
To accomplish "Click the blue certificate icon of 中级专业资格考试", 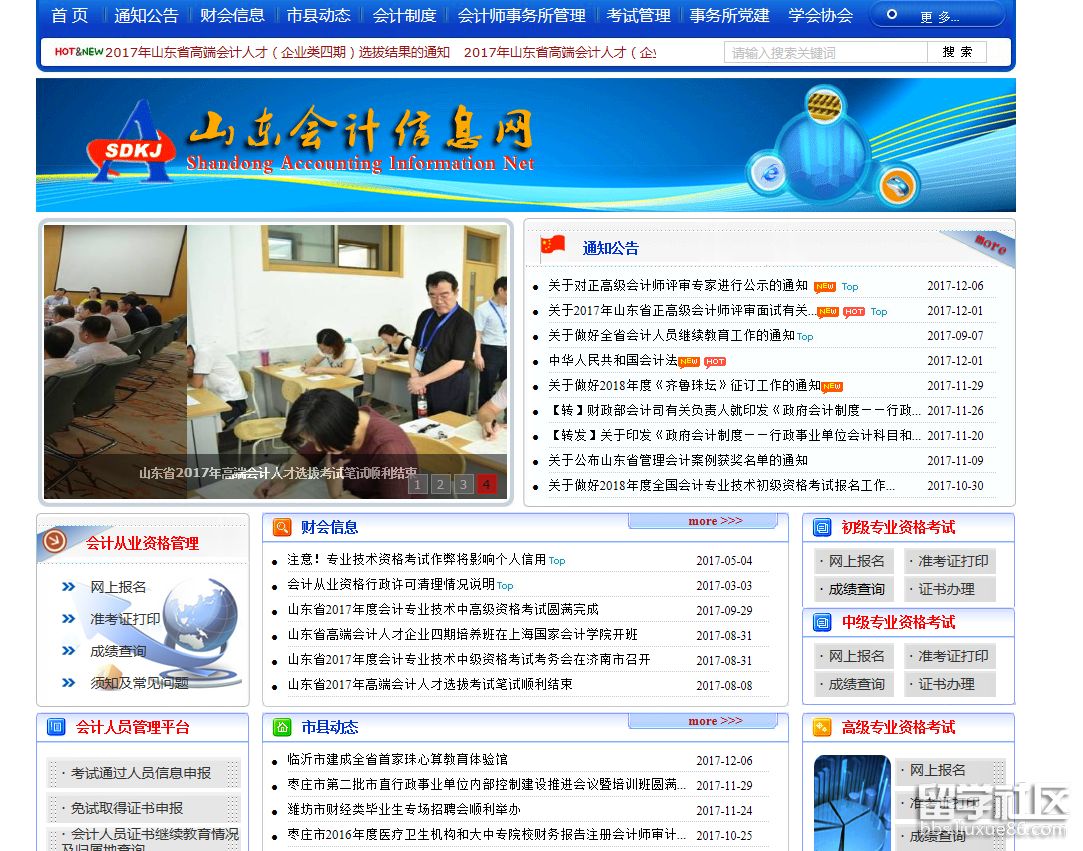I will pyautogui.click(x=821, y=622).
